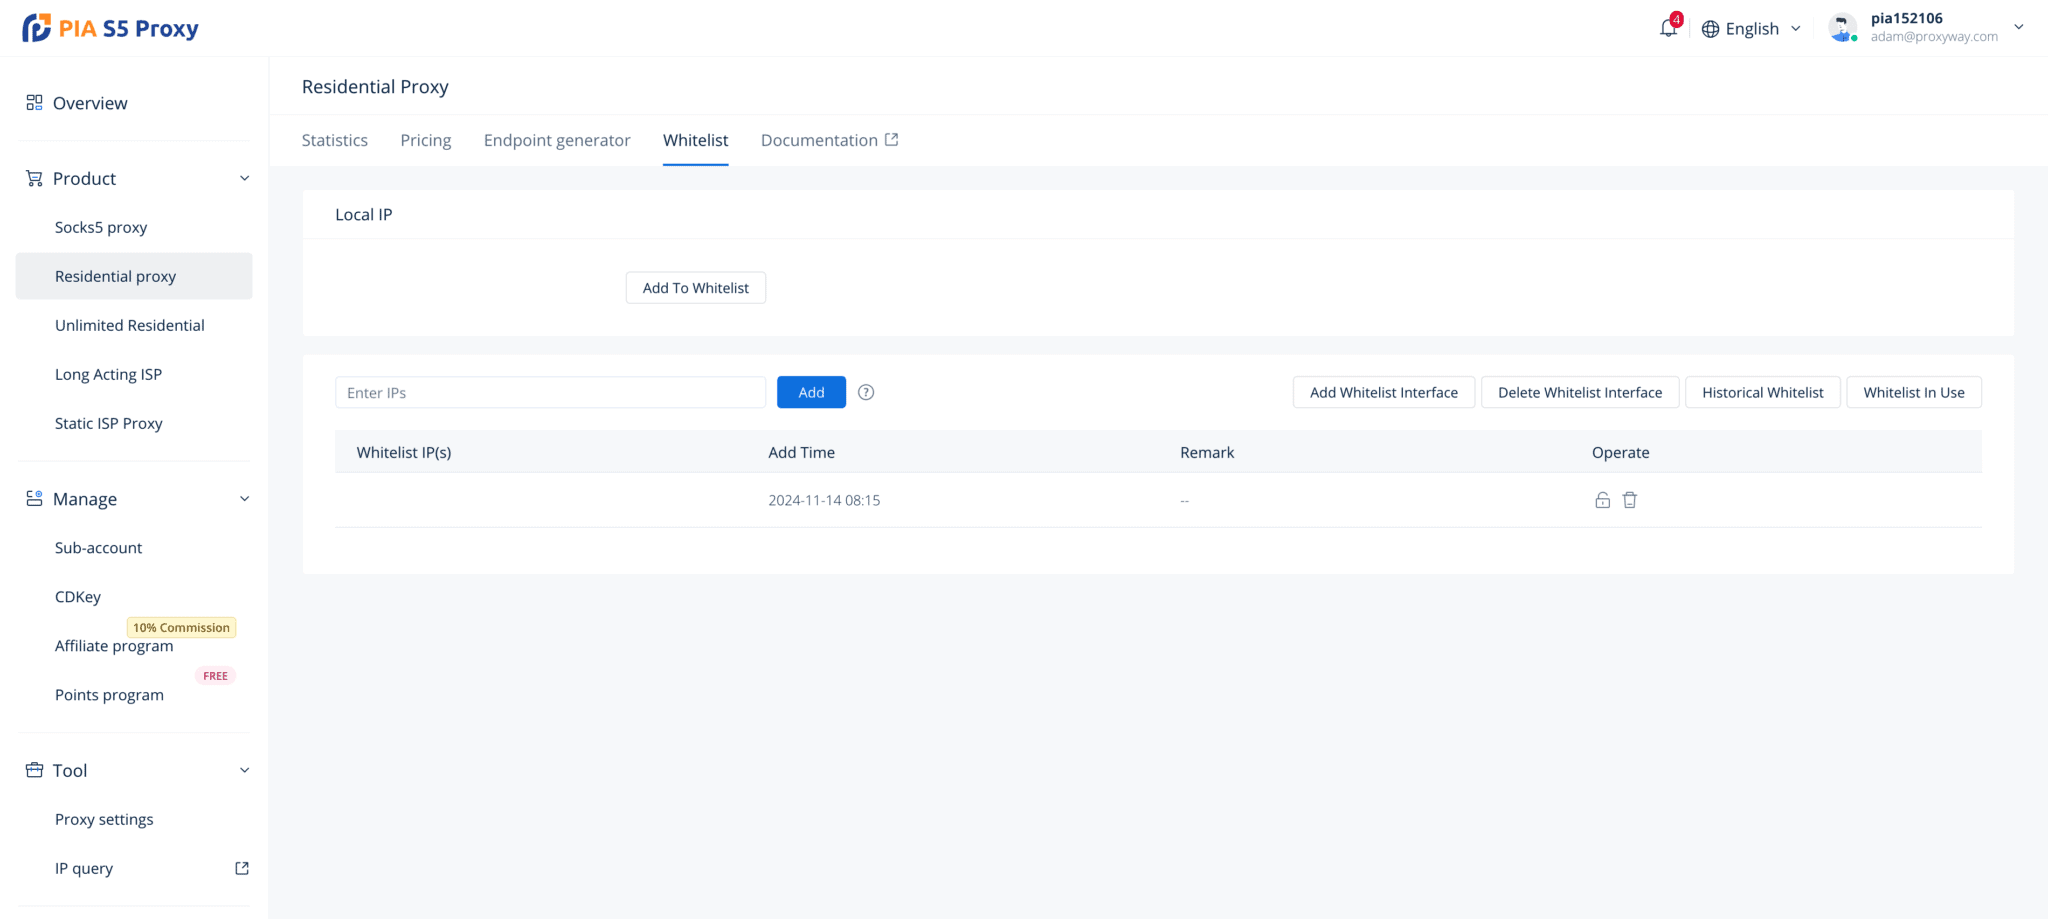Open notifications via the bell icon
2048x919 pixels.
click(x=1667, y=28)
